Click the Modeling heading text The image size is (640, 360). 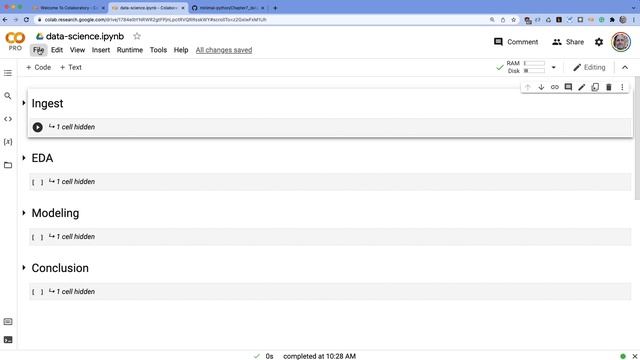(55, 213)
